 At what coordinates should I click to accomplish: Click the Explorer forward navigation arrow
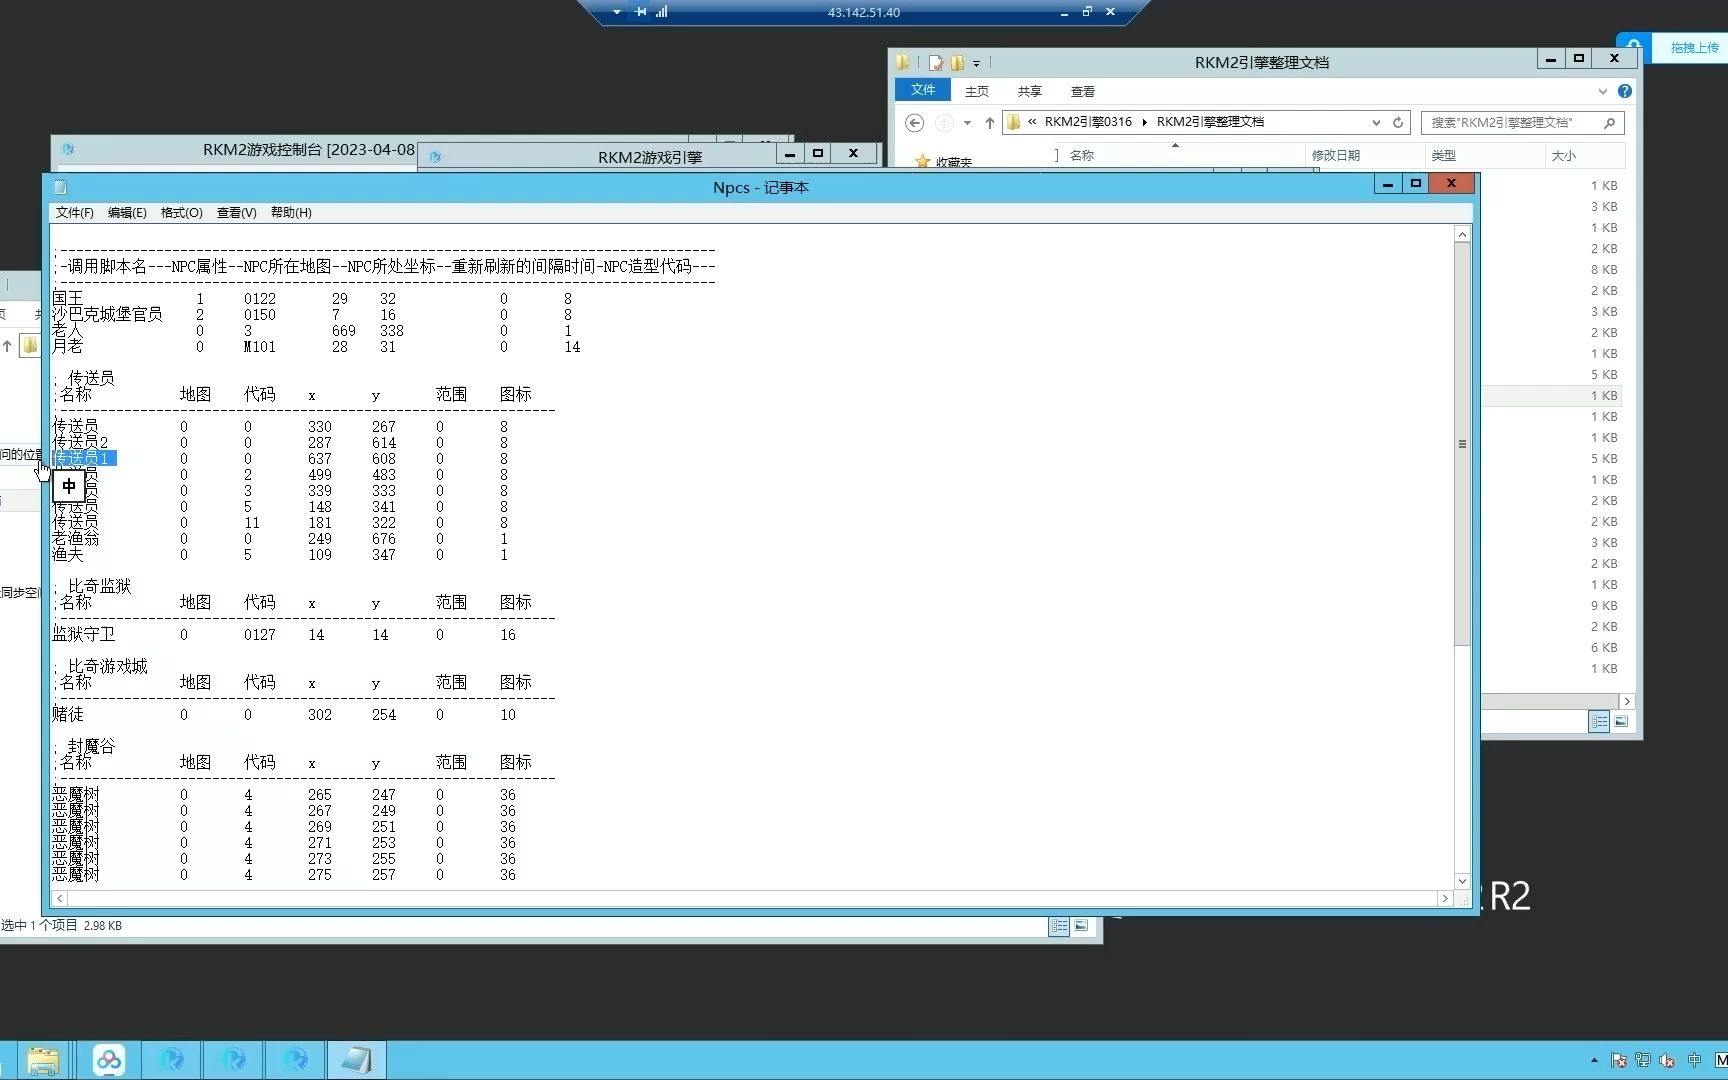944,122
